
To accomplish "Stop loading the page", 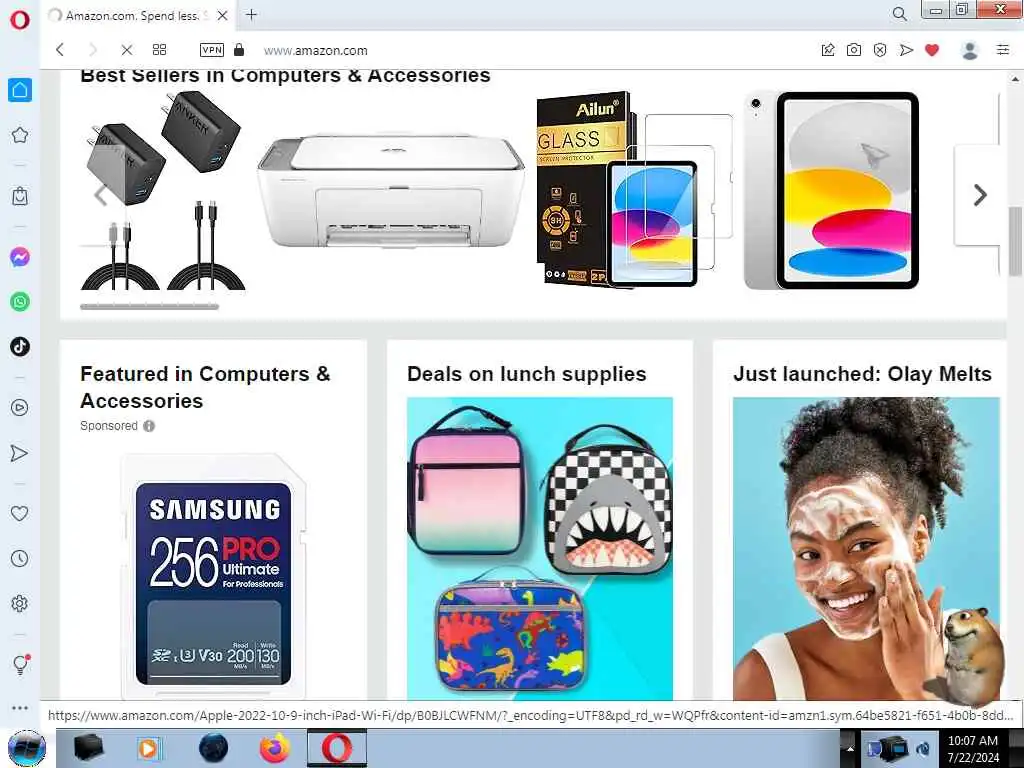I will 127,50.
